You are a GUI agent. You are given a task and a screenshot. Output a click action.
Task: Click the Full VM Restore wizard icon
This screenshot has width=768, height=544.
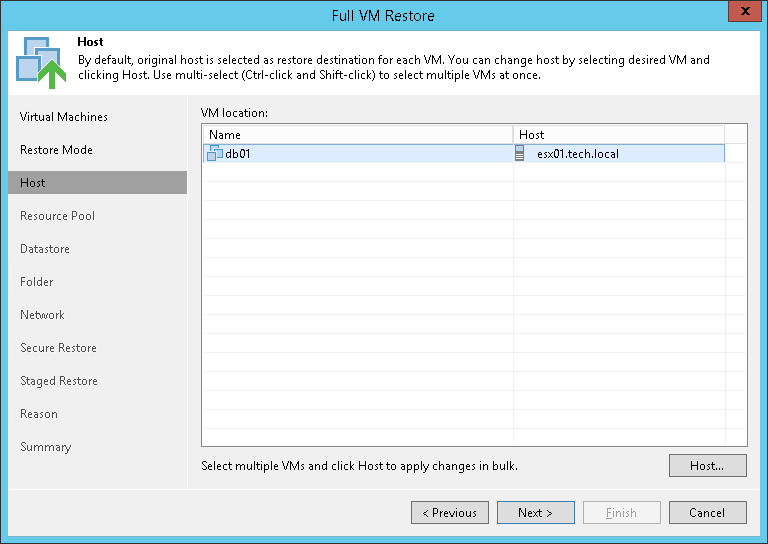(x=37, y=62)
